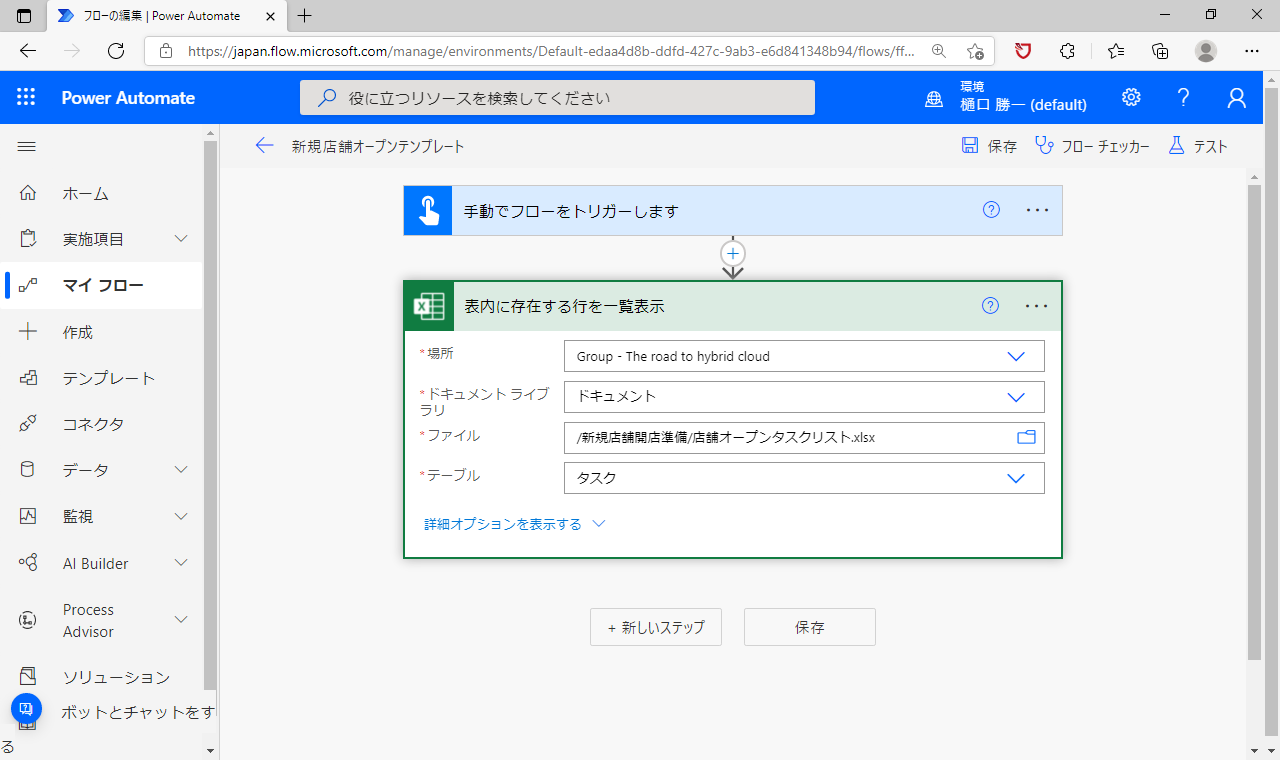Screen dimensions: 1280x760
Task: Expand the 監視 navigation group
Action: pos(181,517)
